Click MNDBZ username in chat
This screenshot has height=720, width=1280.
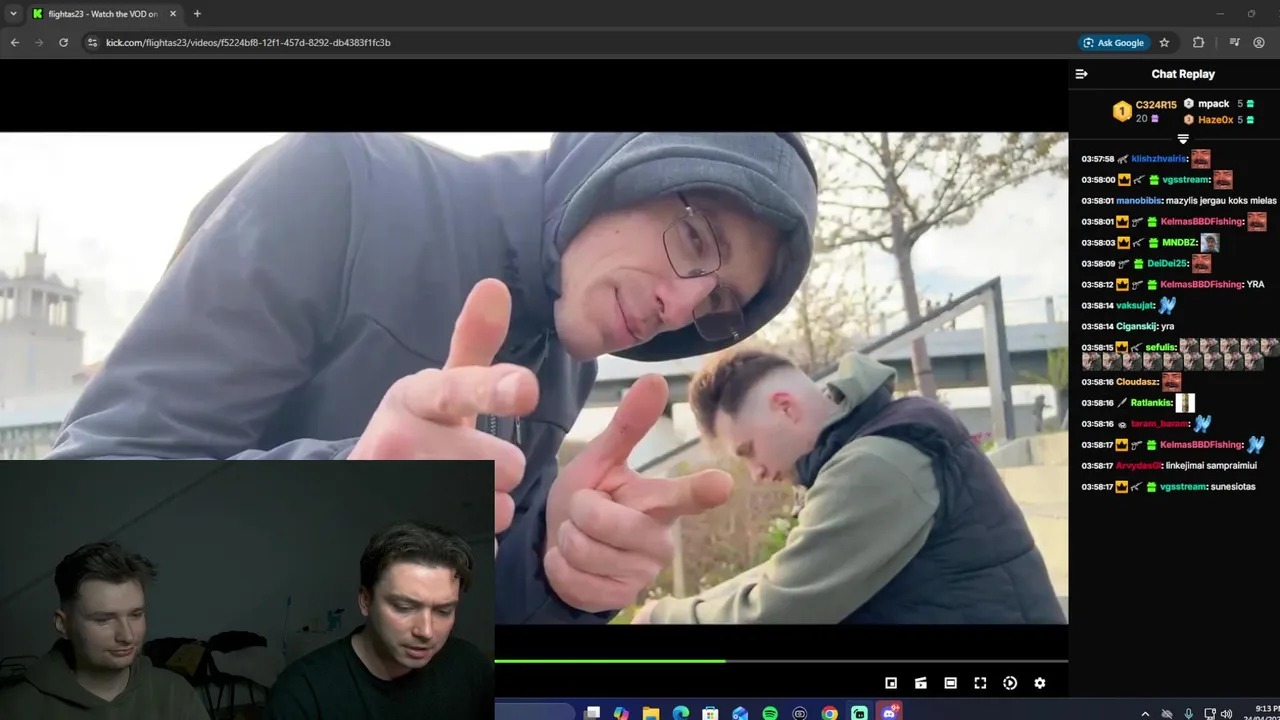pos(1179,243)
